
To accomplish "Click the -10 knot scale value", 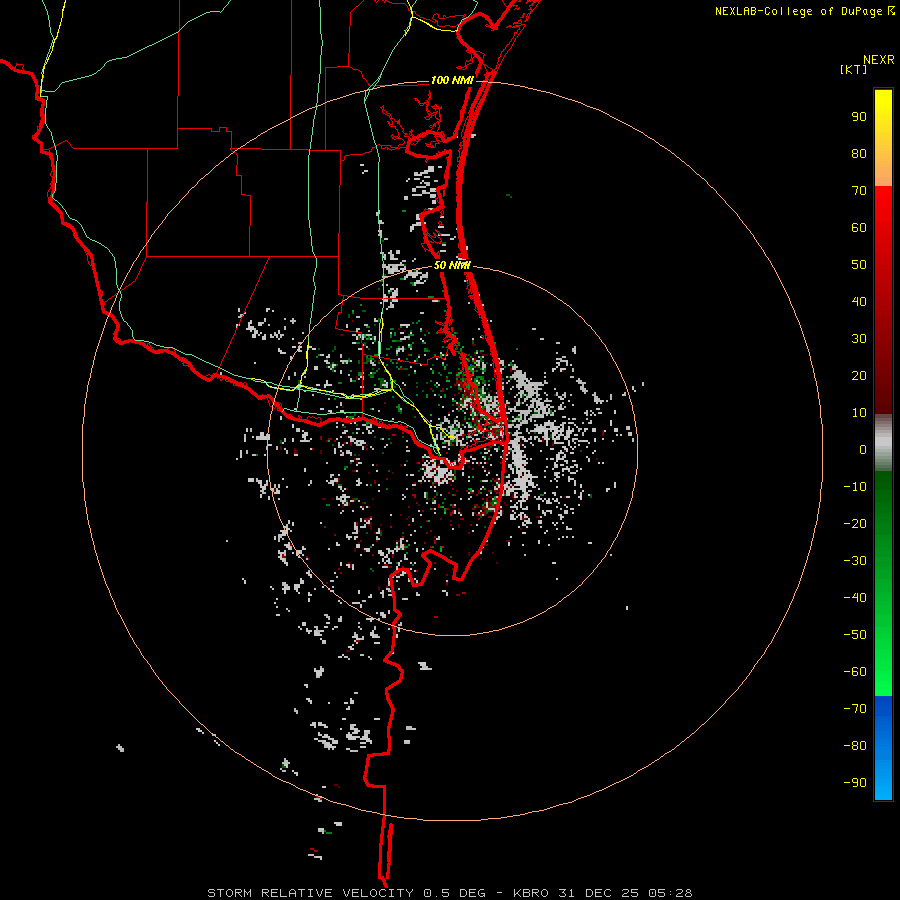I will pyautogui.click(x=855, y=487).
